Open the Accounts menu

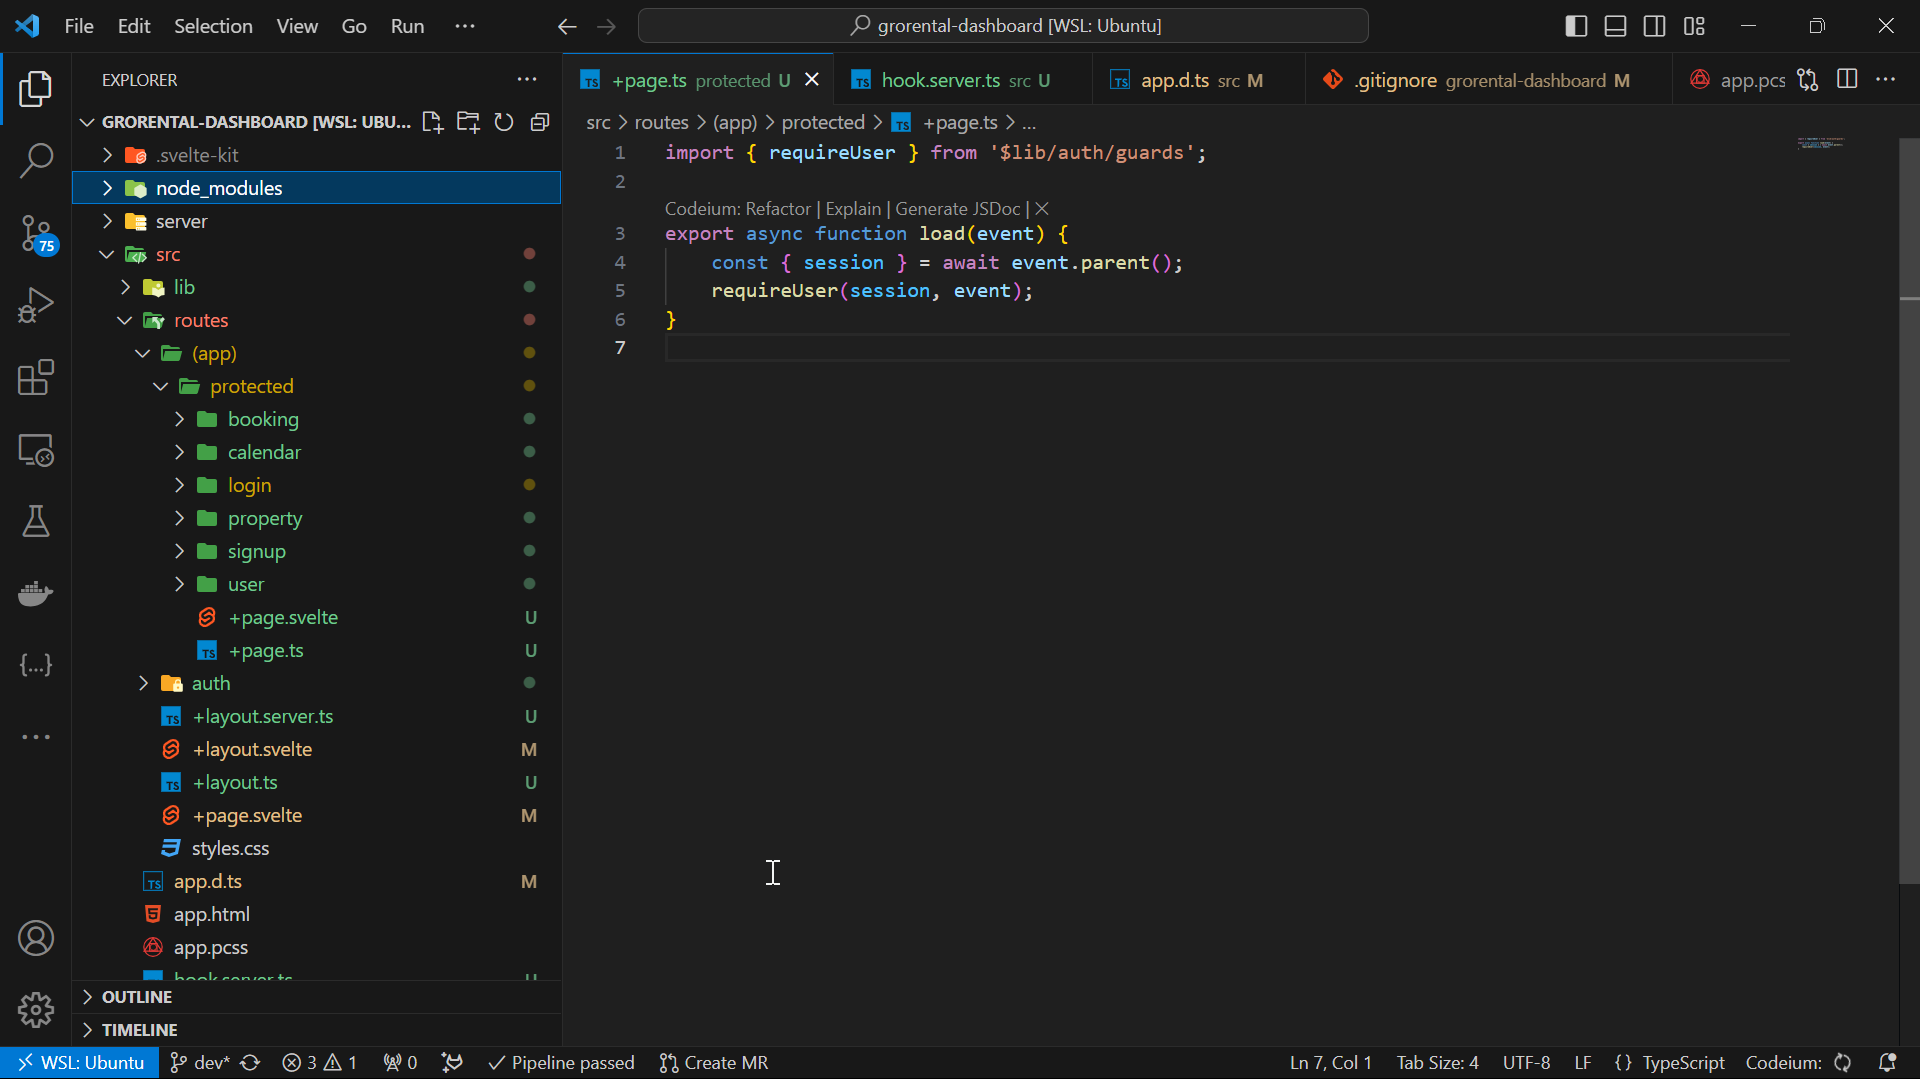pyautogui.click(x=36, y=938)
